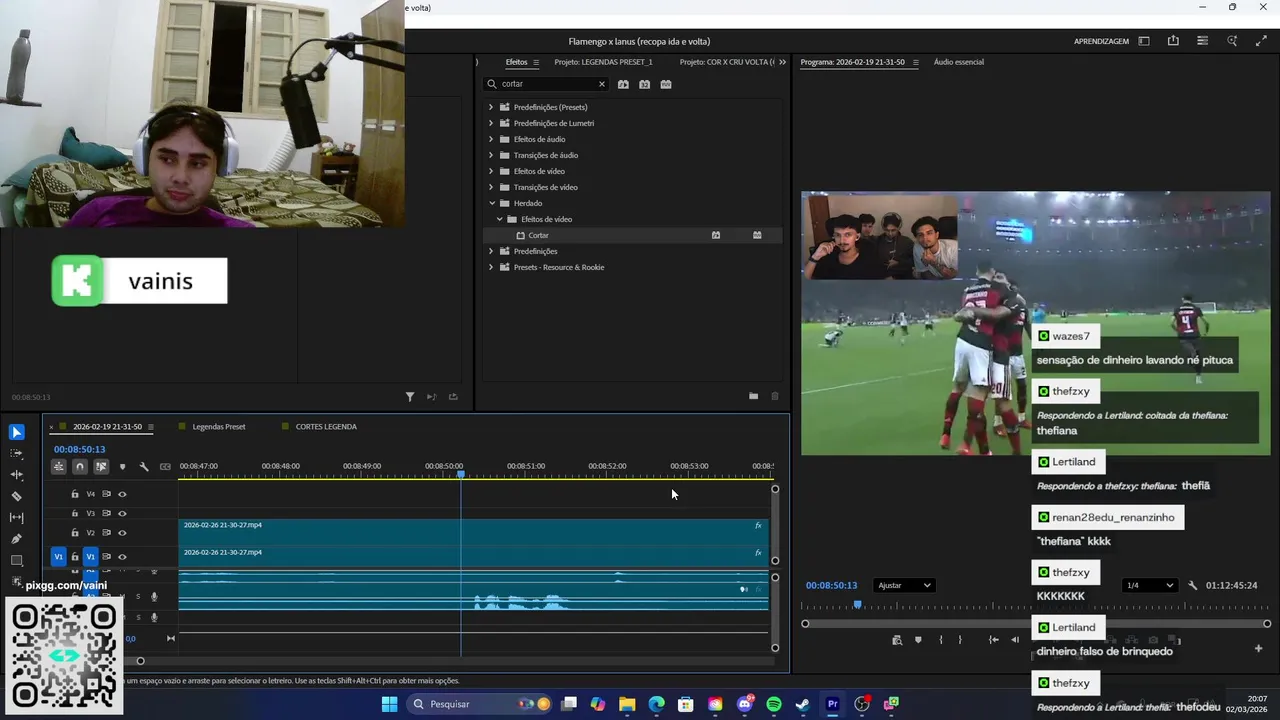Screen dimensions: 1280x720
Task: Toggle lock on track V2
Action: pyautogui.click(x=74, y=533)
